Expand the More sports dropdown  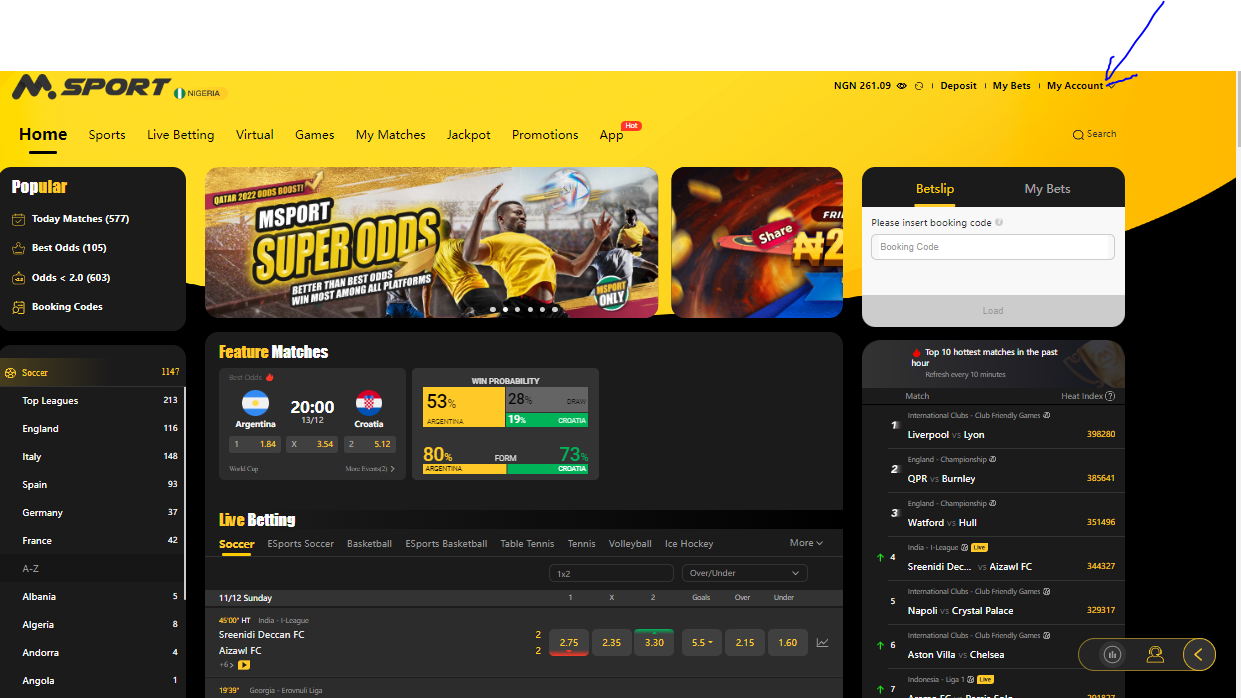tap(806, 543)
